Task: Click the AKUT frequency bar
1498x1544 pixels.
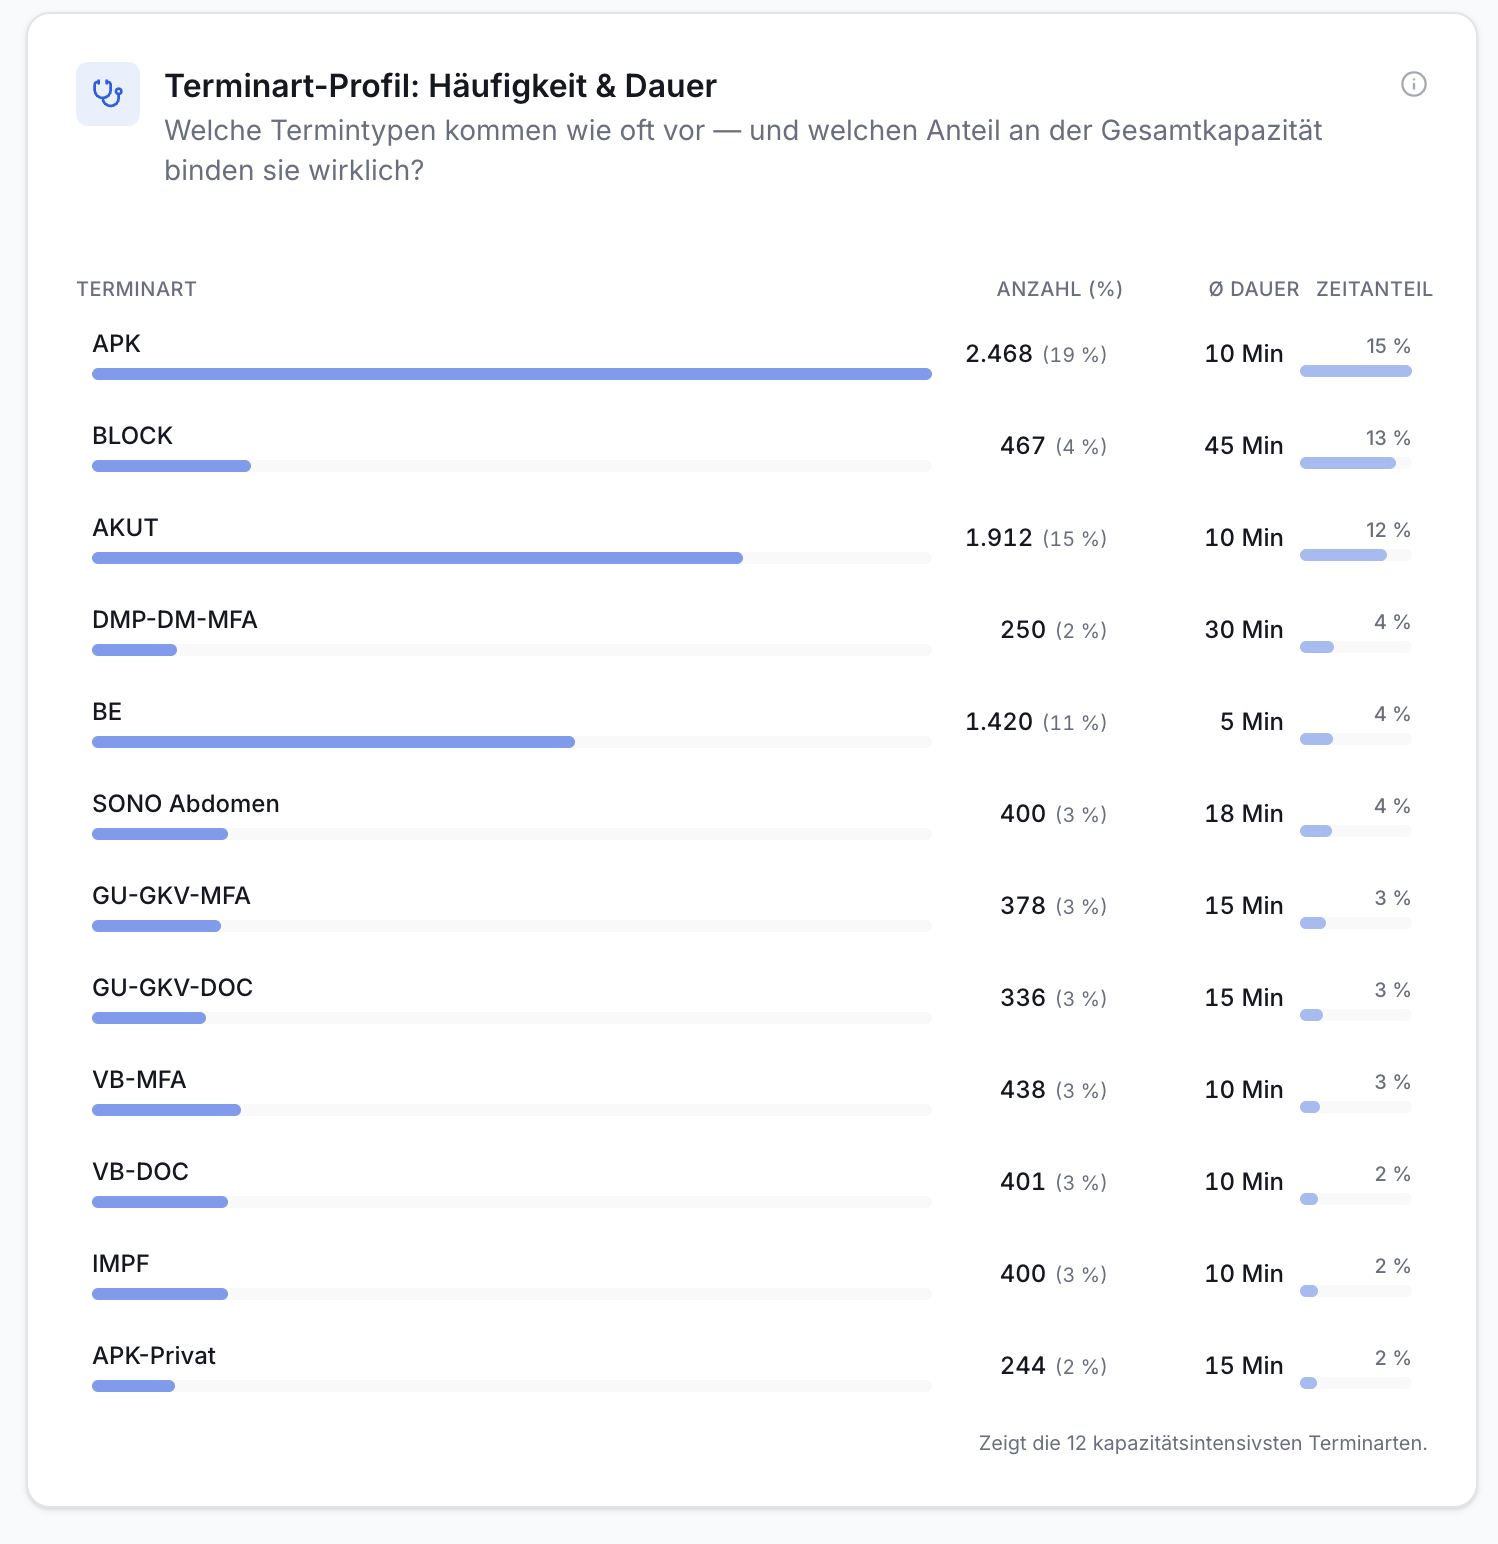Action: (418, 558)
